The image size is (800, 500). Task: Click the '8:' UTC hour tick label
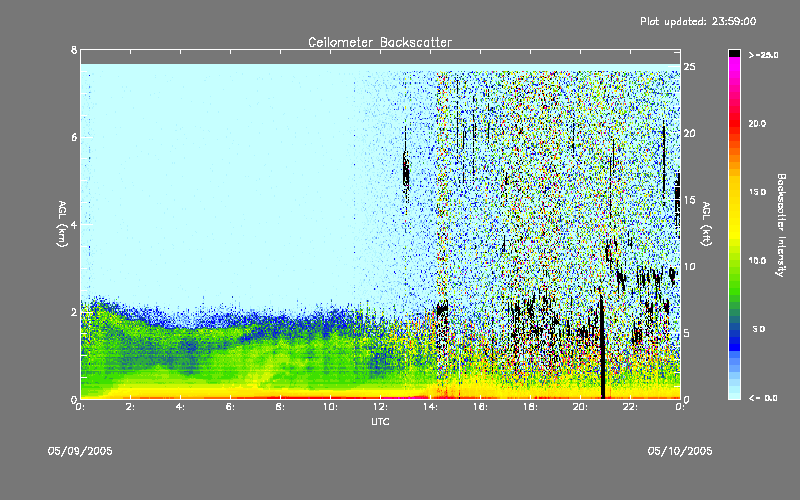pyautogui.click(x=280, y=407)
